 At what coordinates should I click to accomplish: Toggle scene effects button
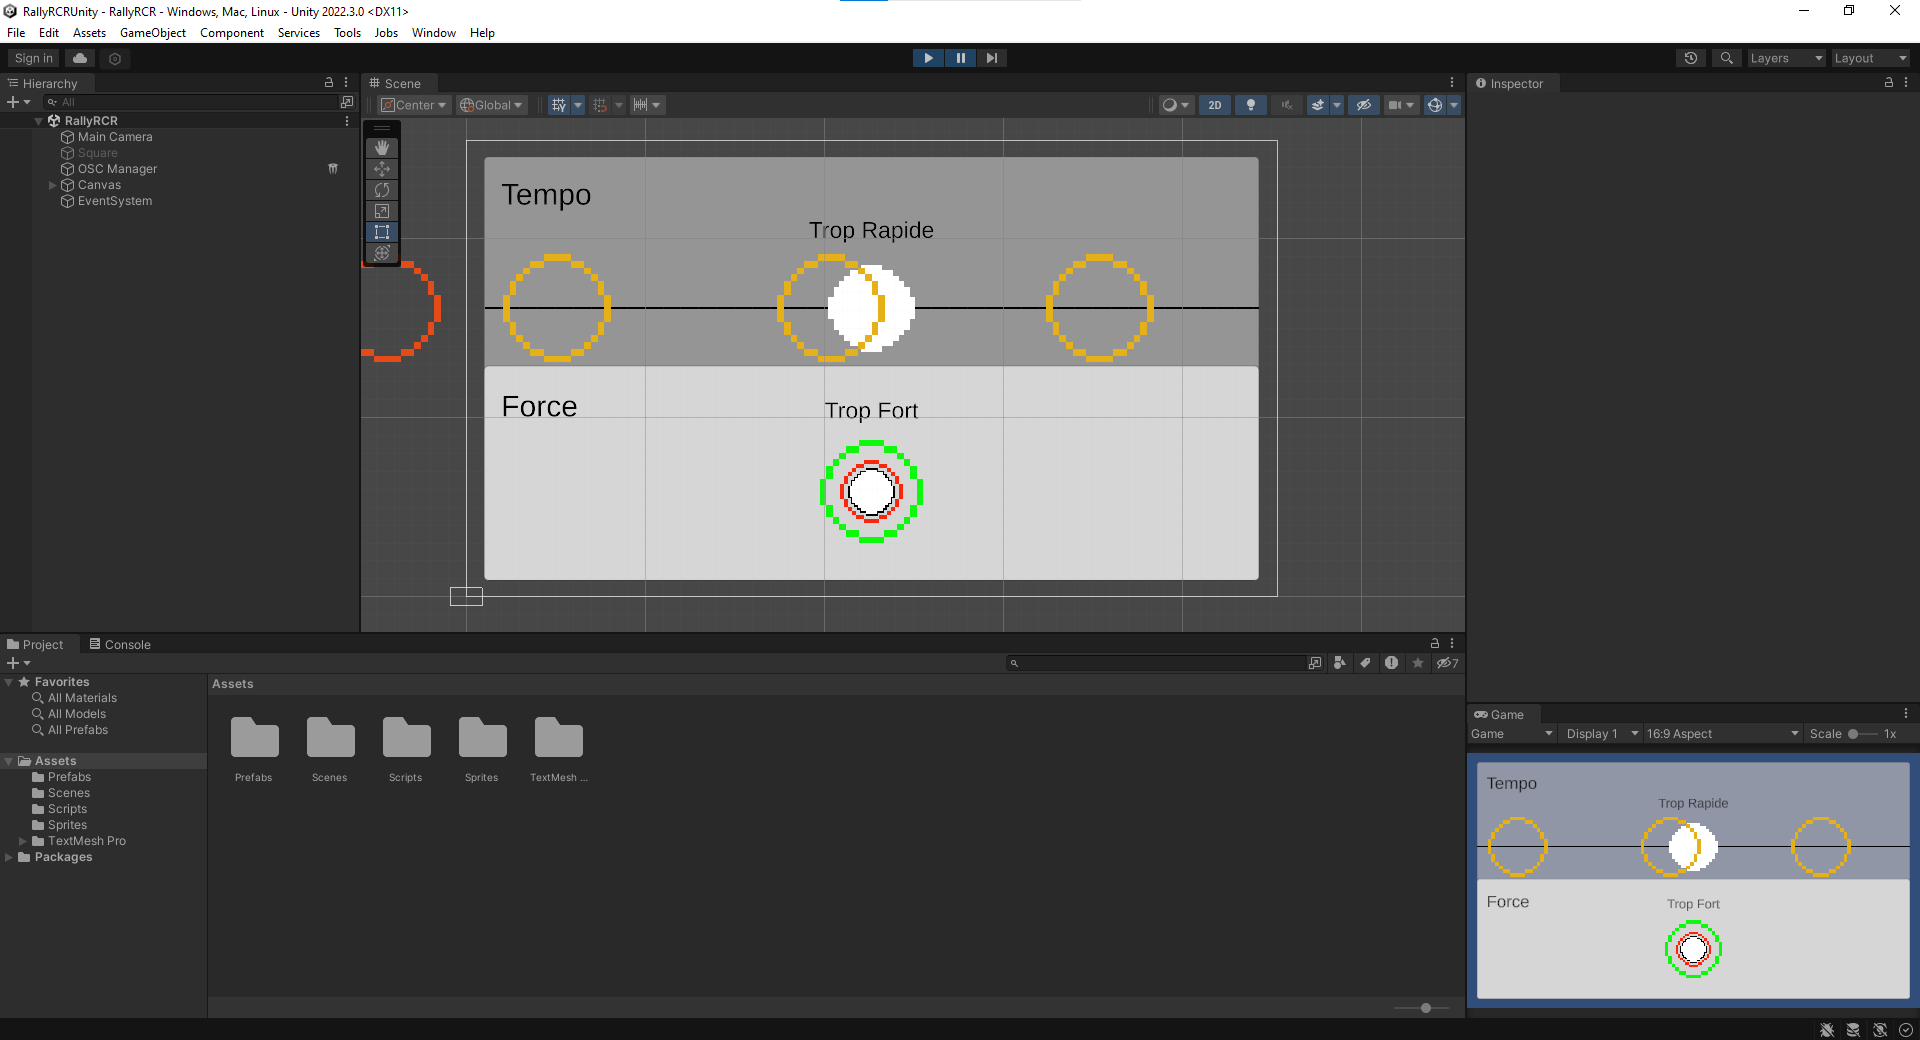[x=1318, y=105]
